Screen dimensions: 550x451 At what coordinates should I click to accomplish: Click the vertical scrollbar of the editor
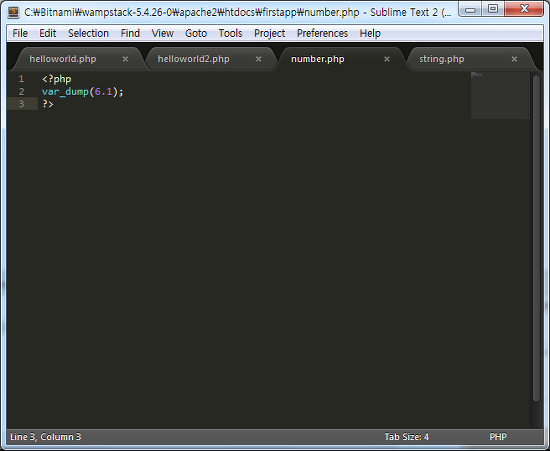(536, 238)
